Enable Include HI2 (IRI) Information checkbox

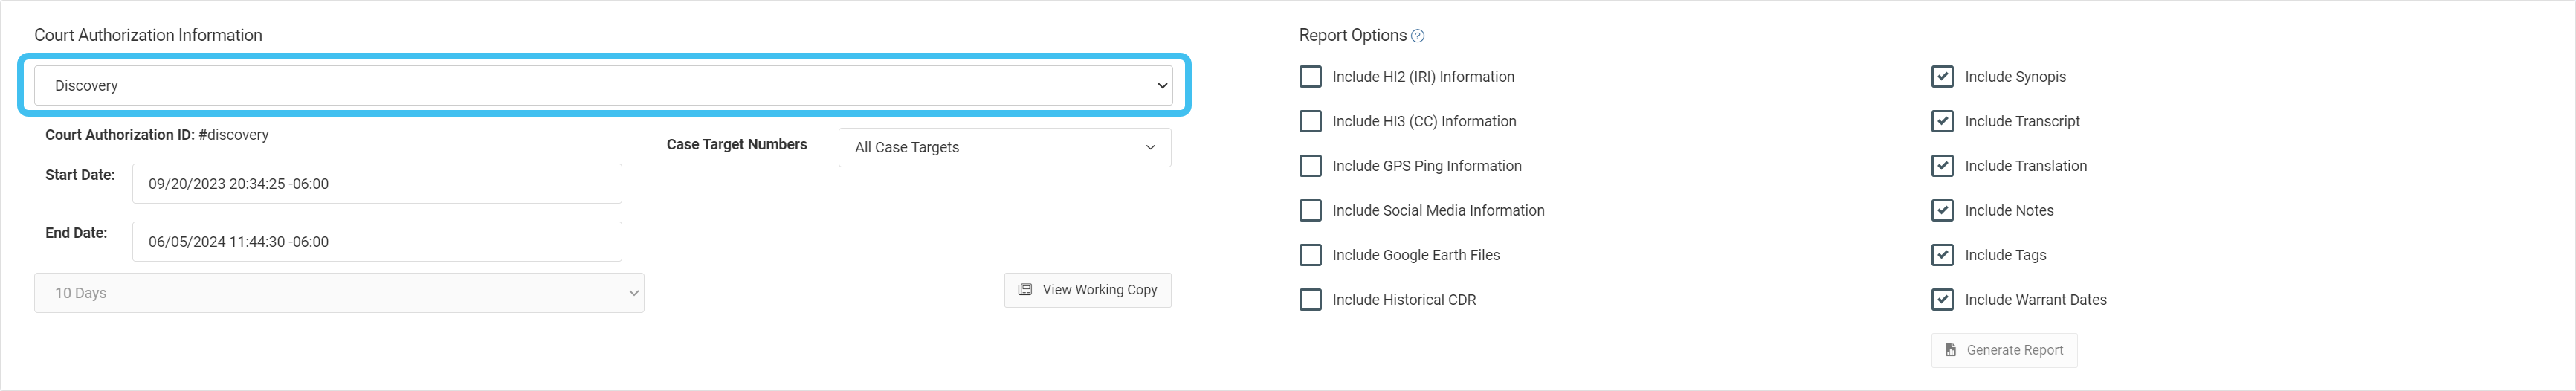point(1310,77)
